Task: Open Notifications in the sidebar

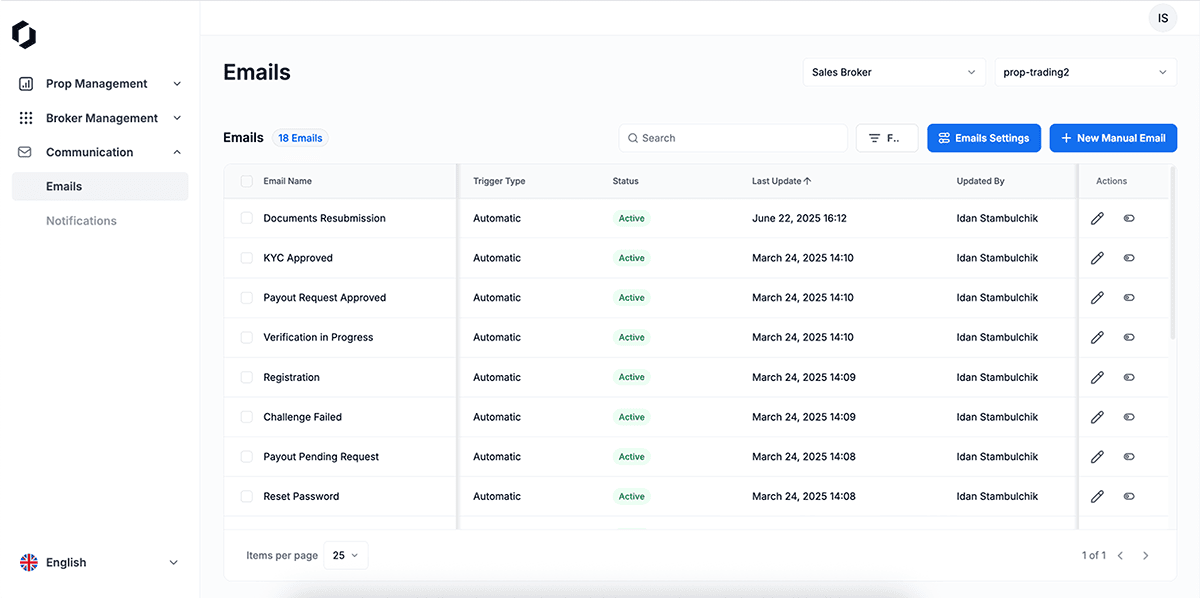Action: [81, 221]
